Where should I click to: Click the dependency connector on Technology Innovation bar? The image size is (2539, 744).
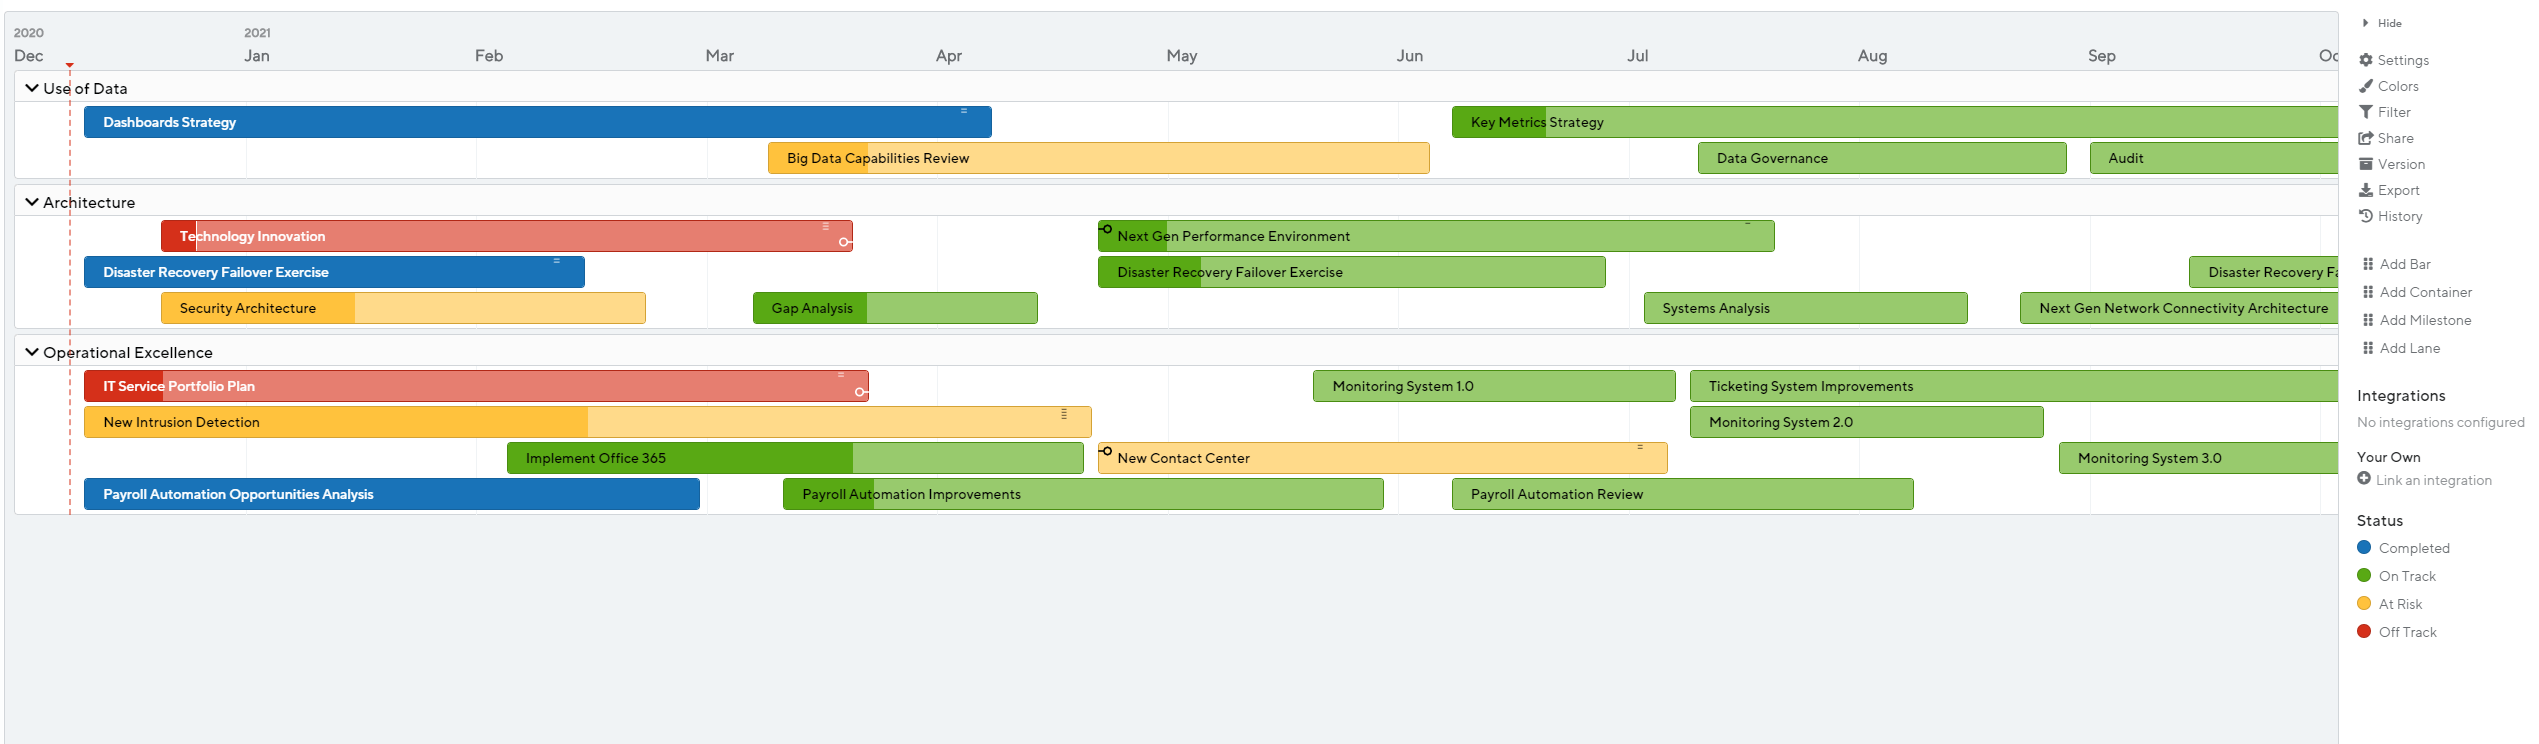tap(845, 242)
